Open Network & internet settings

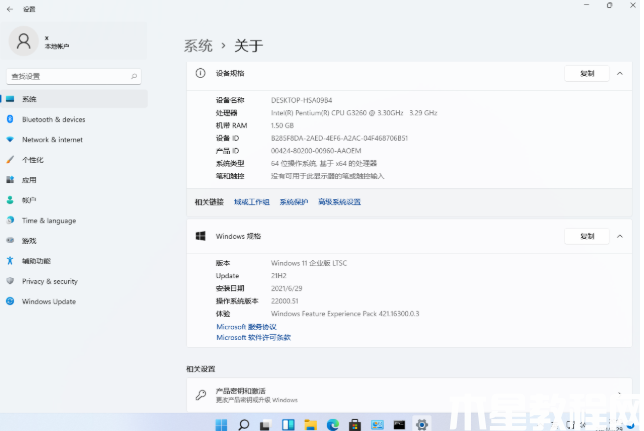[x=74, y=140]
